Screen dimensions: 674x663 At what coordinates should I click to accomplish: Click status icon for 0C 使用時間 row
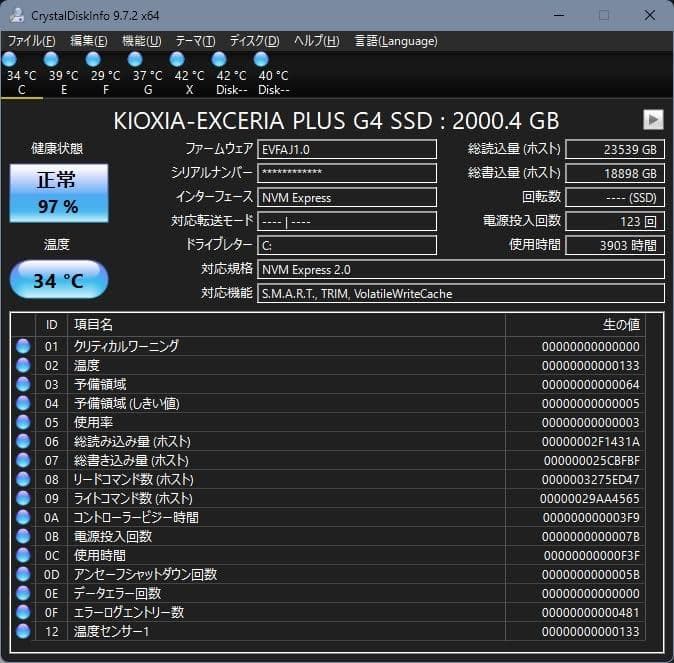click(x=23, y=555)
